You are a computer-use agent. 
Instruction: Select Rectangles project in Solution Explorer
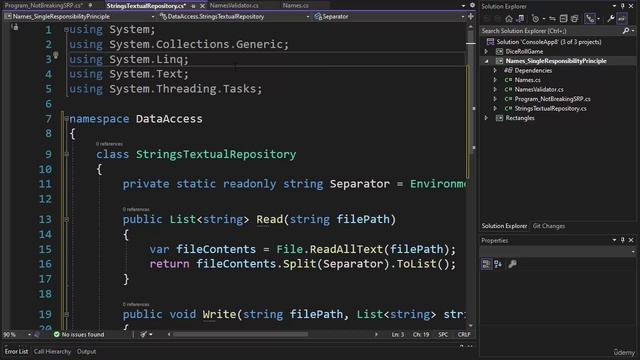[520, 118]
